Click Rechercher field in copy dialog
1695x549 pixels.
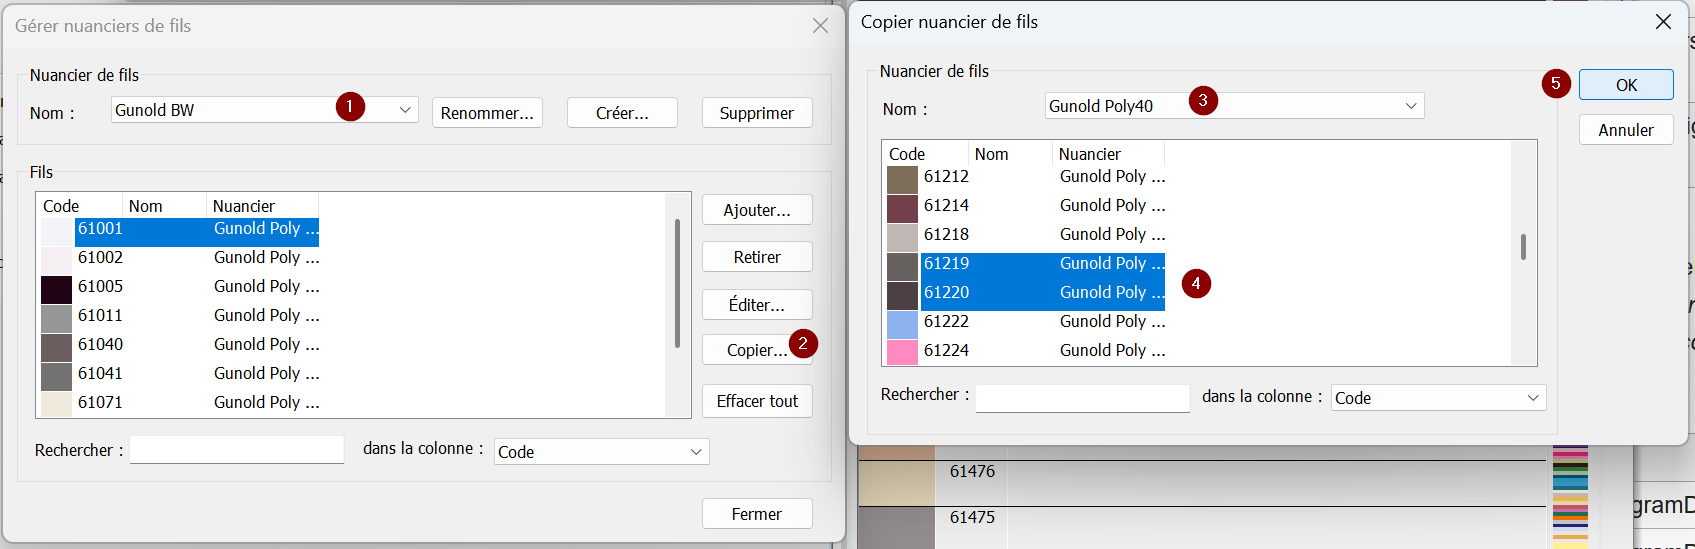point(1082,398)
